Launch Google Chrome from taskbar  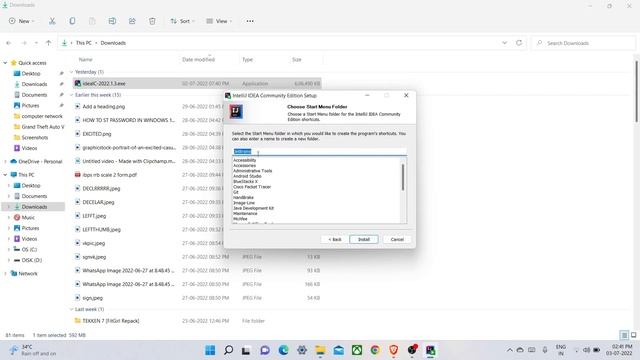tap(375, 350)
